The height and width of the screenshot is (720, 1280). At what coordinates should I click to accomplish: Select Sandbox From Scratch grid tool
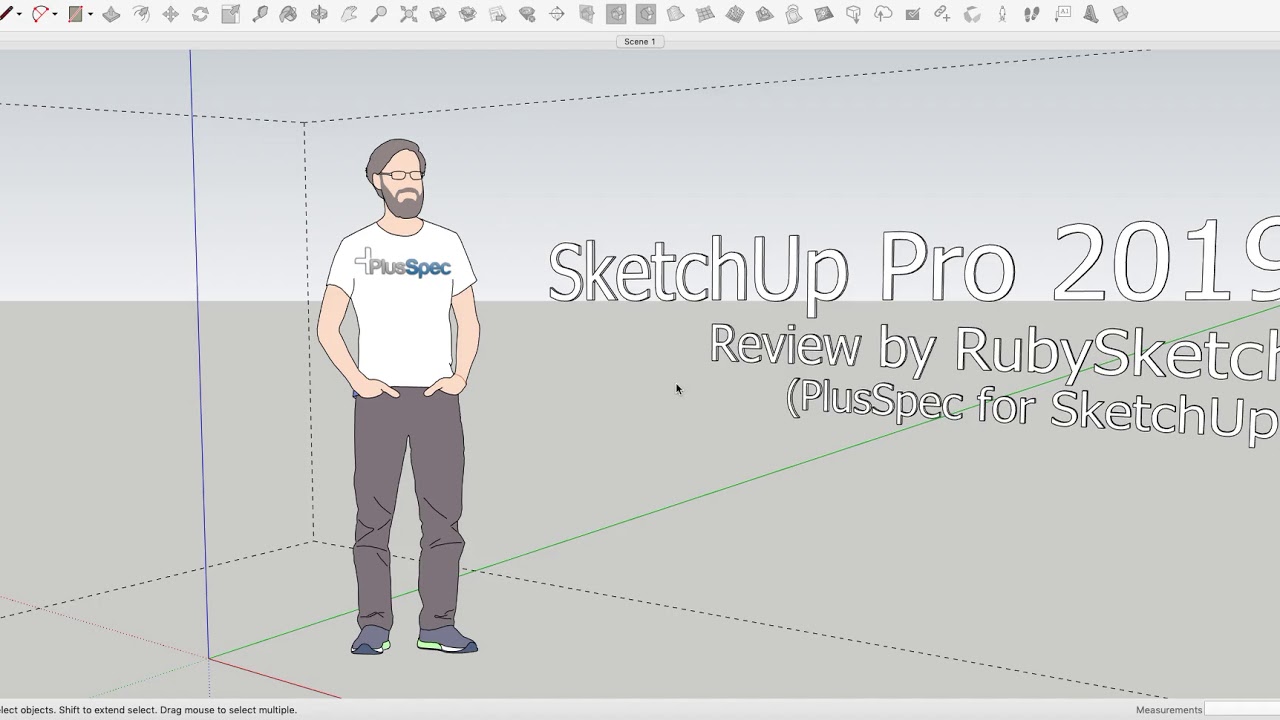705,14
